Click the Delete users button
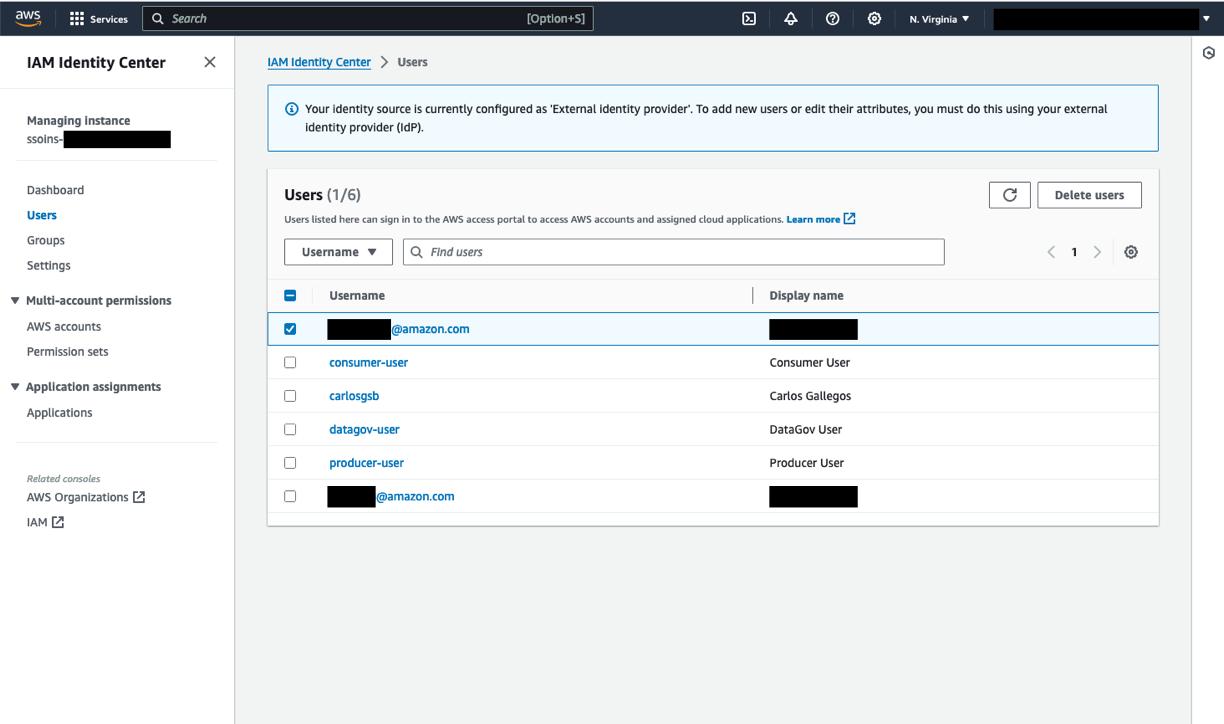This screenshot has height=724, width=1224. coord(1089,194)
